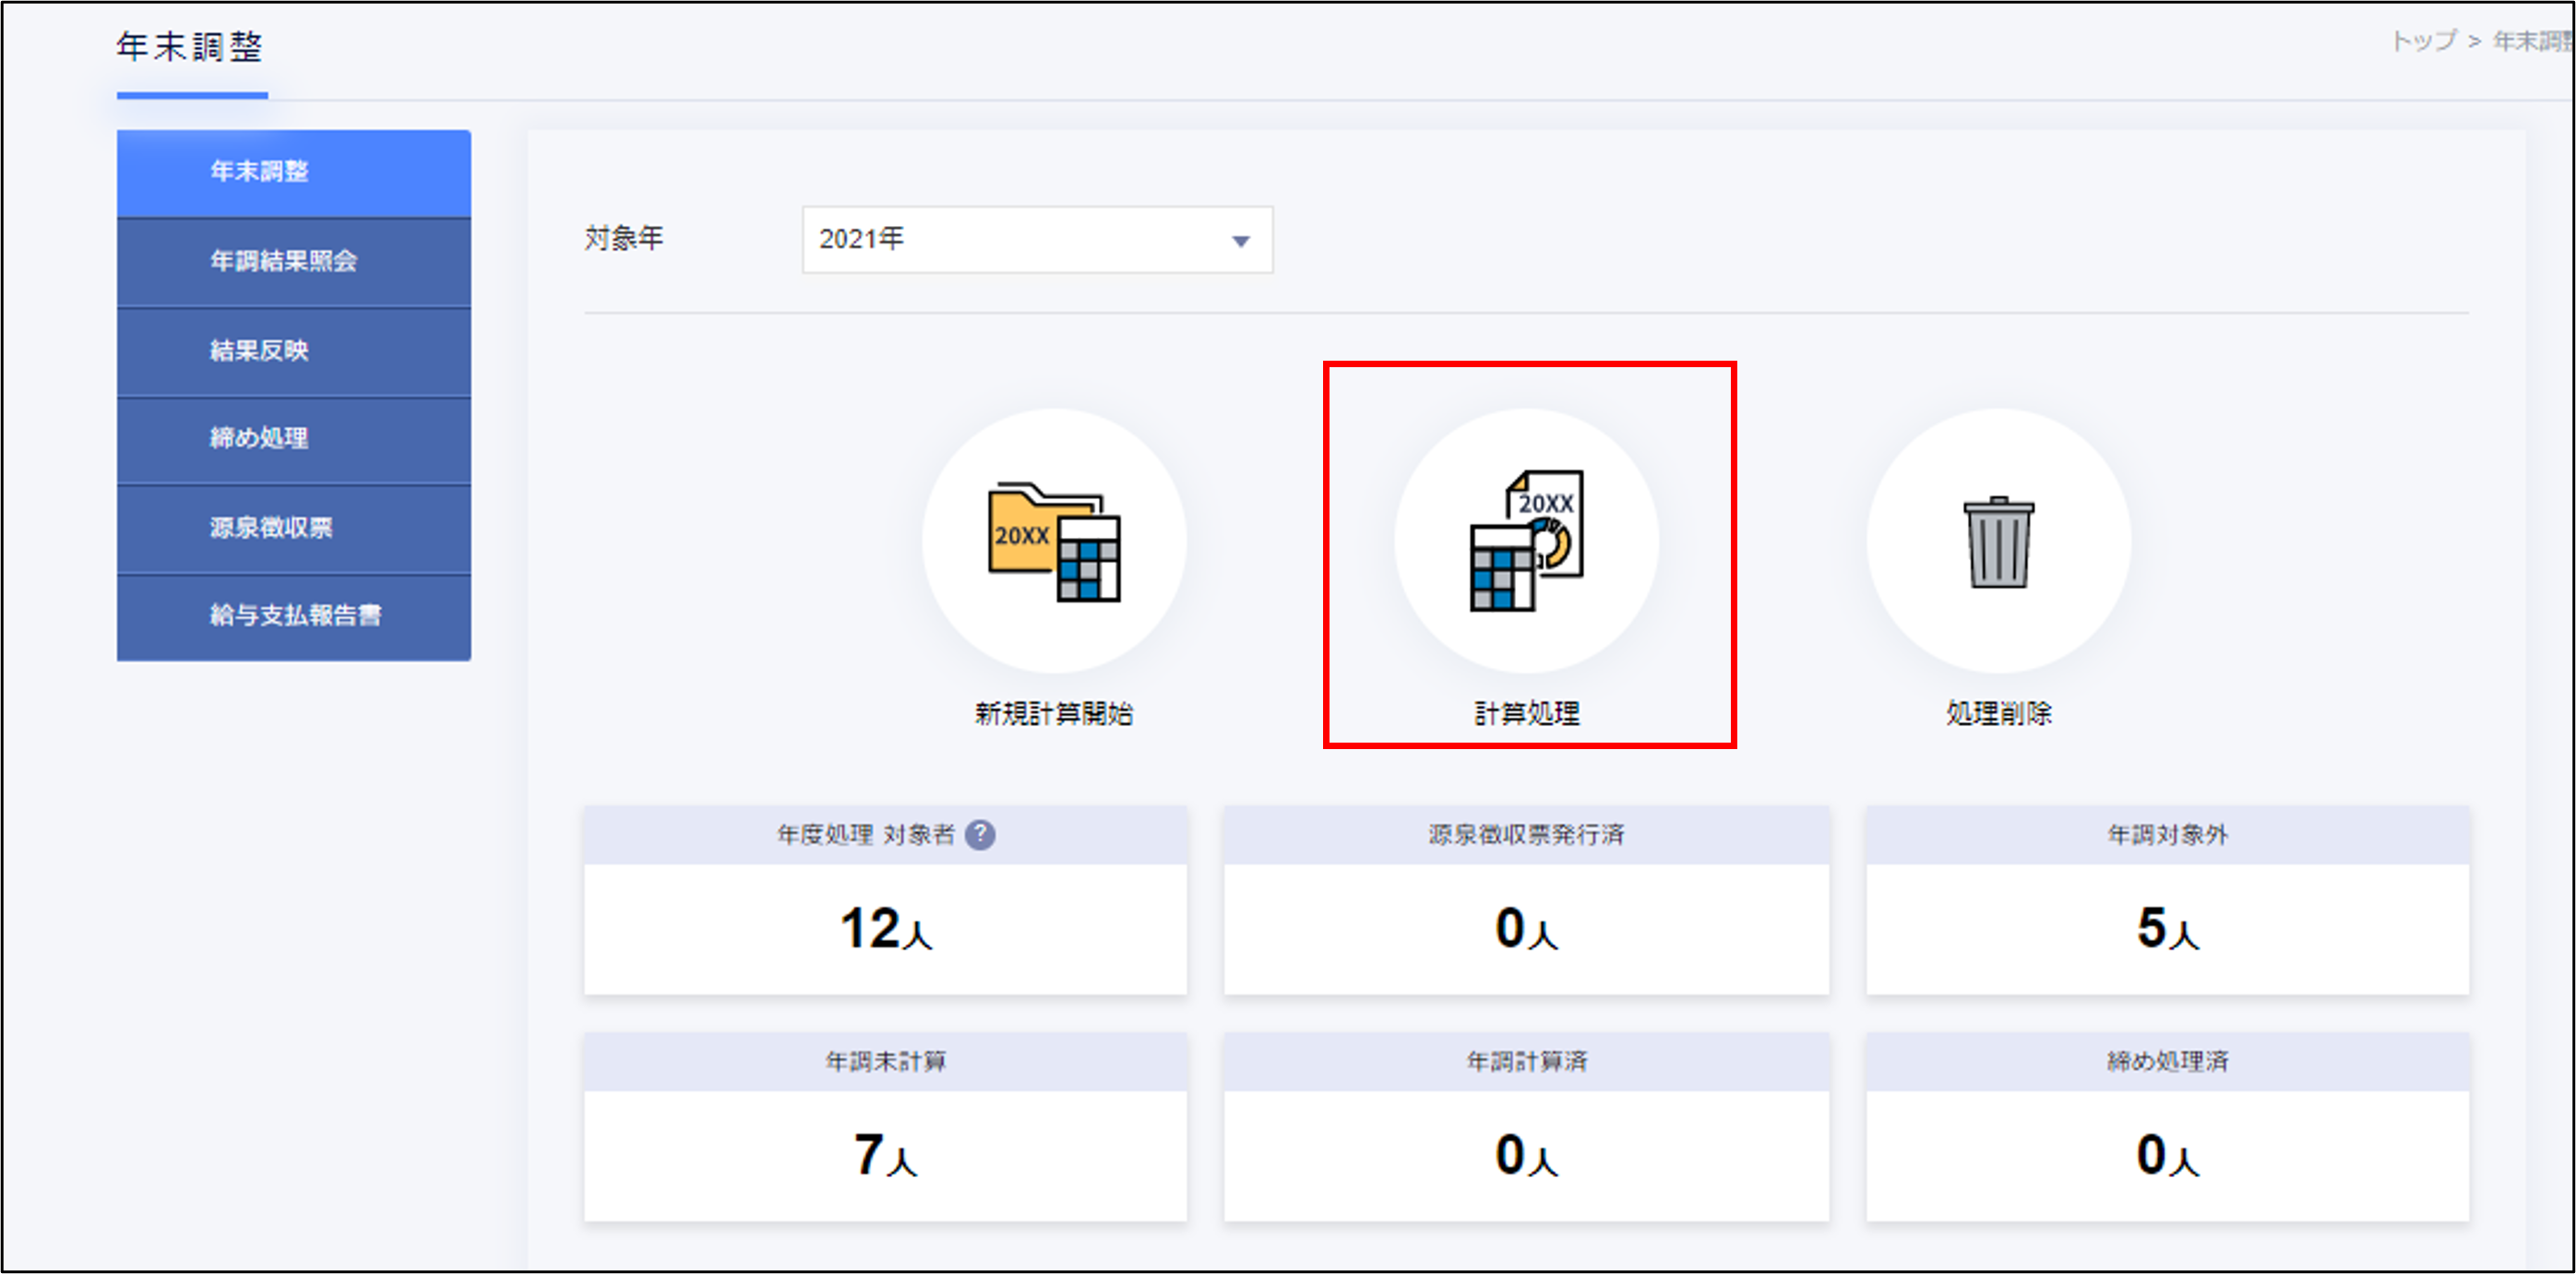The image size is (2576, 1274).
Task: Expand the 対象年 dropdown arrow
Action: [1240, 240]
